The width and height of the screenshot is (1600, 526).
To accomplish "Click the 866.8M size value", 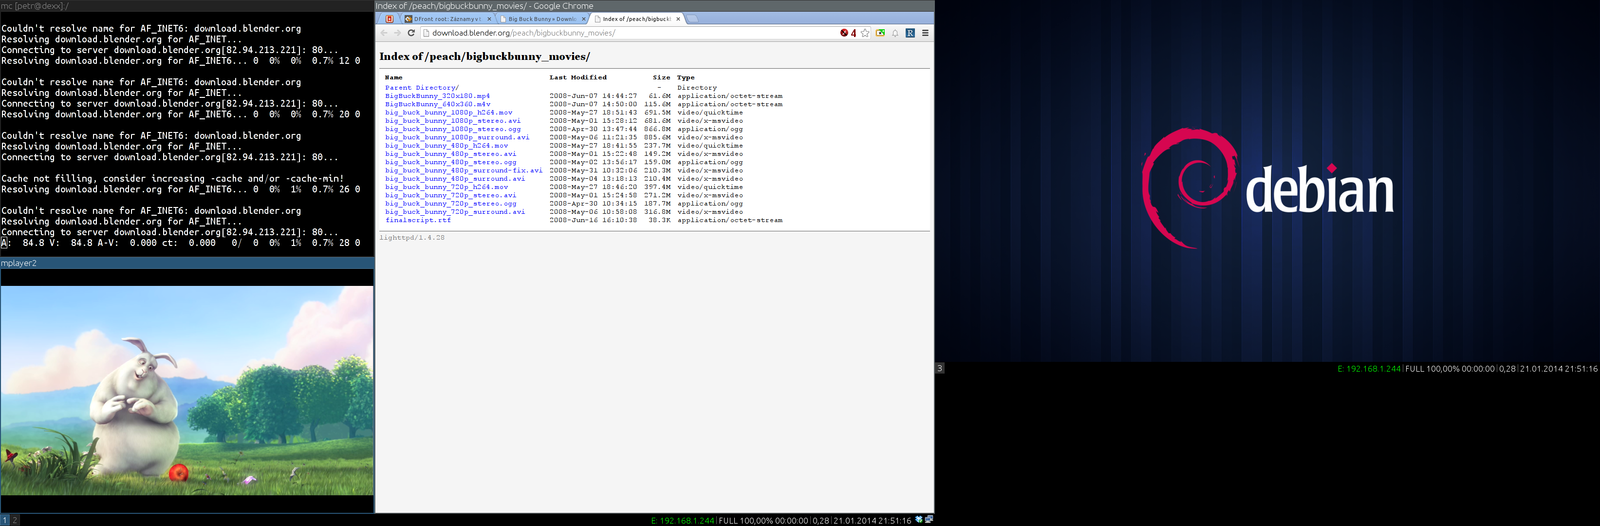I will coord(658,129).
